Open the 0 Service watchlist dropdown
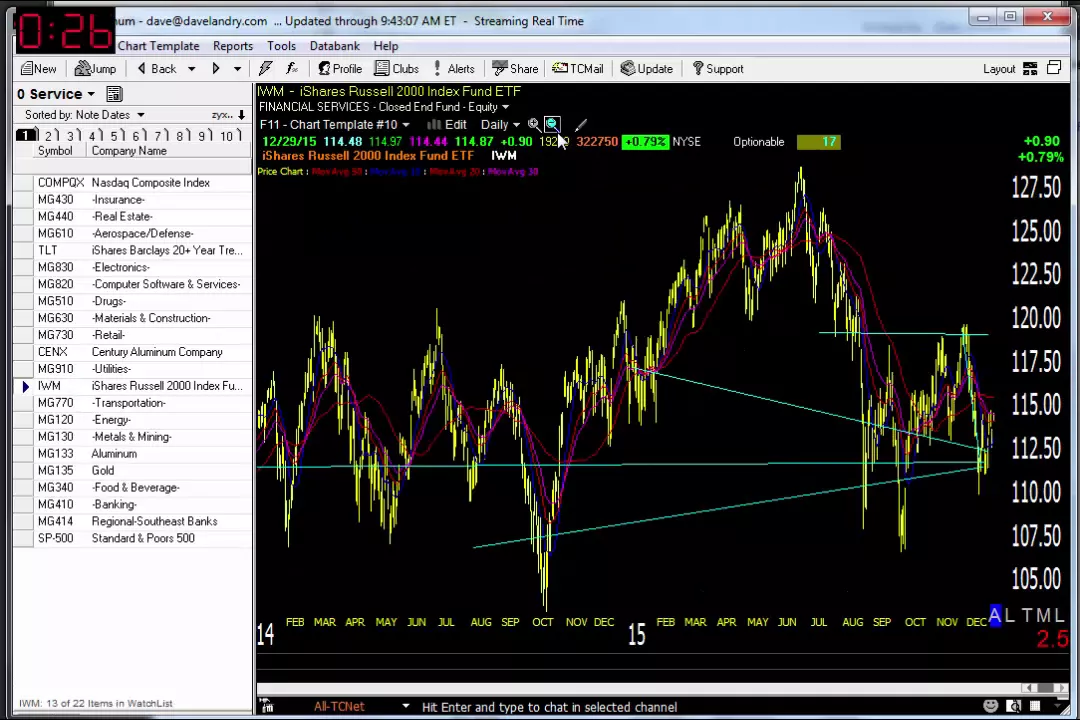This screenshot has width=1080, height=720. (56, 94)
